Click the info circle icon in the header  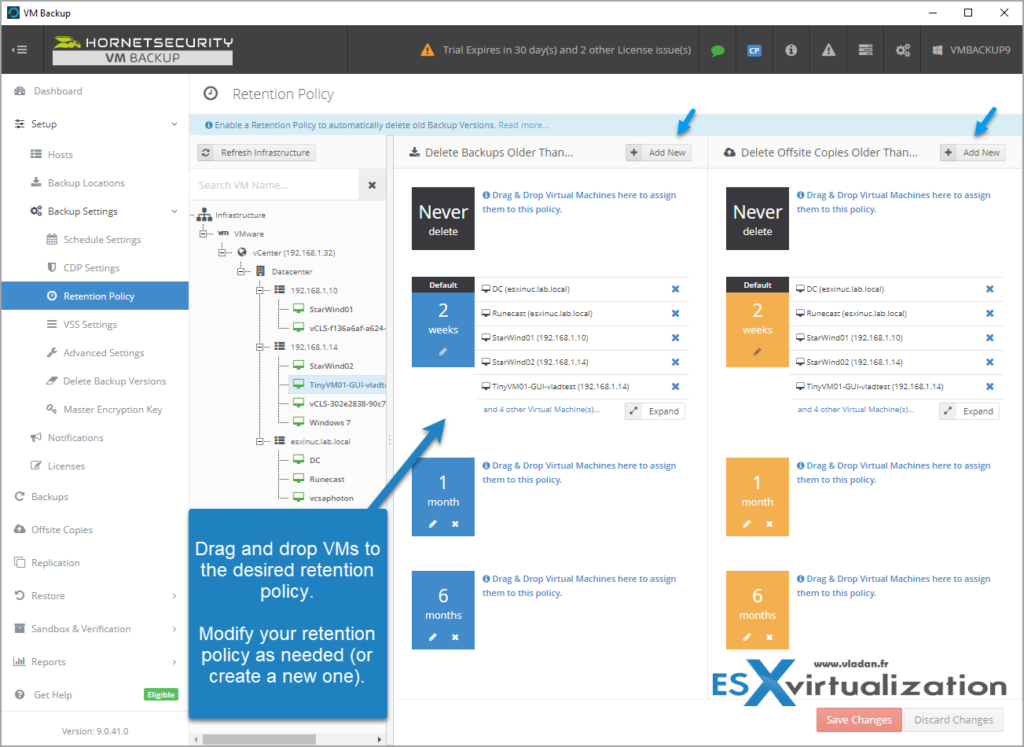791,49
